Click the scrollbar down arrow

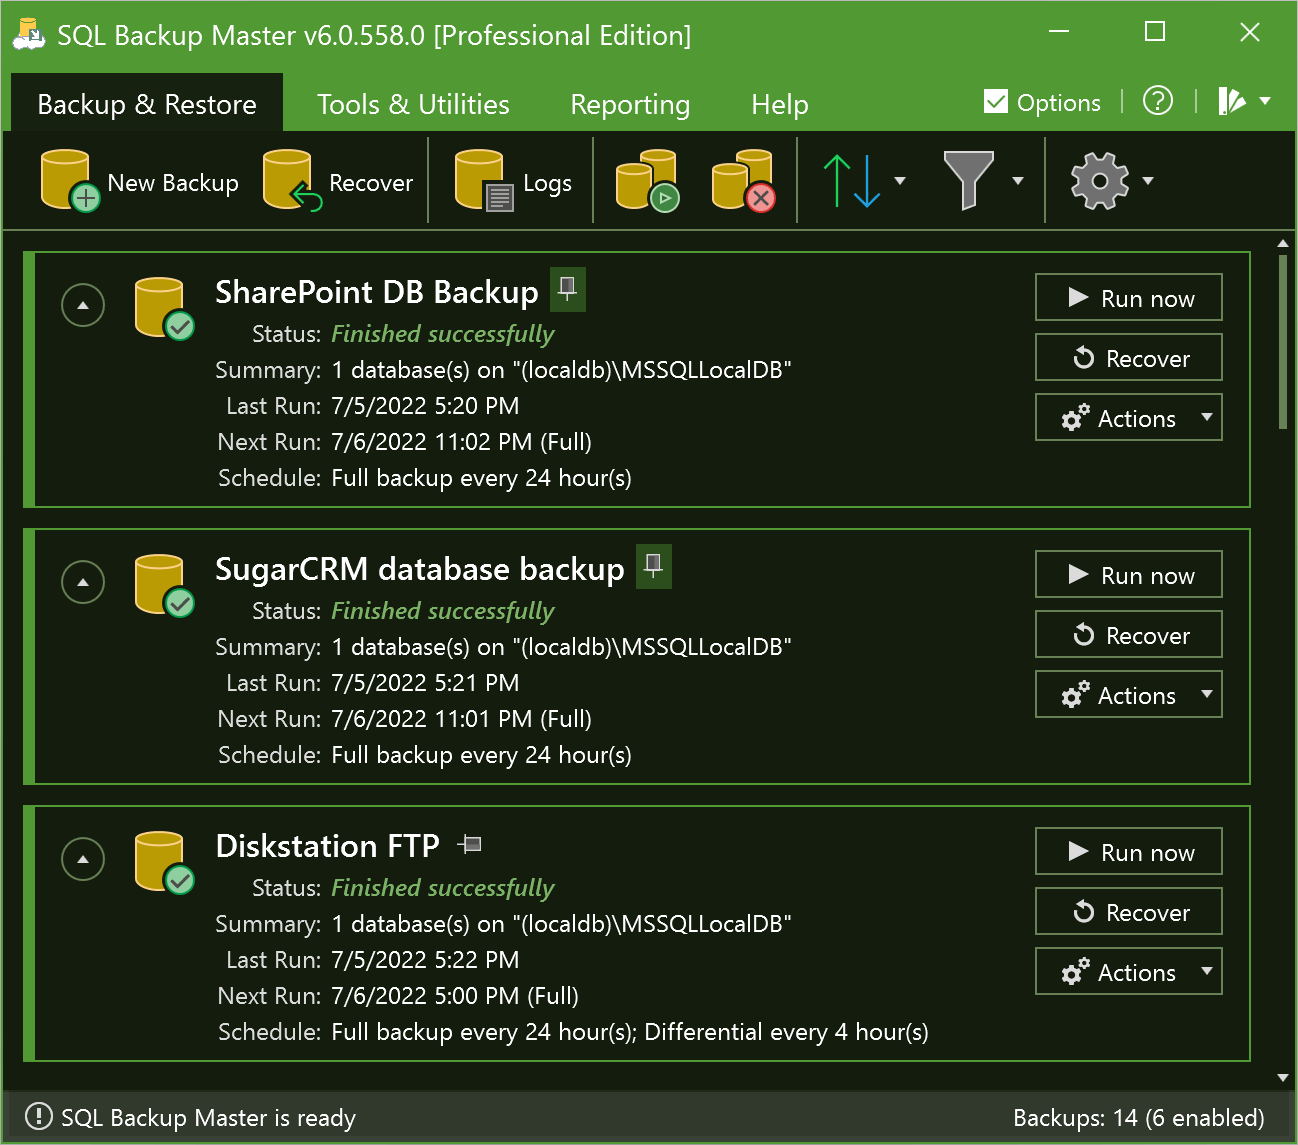click(x=1283, y=1077)
